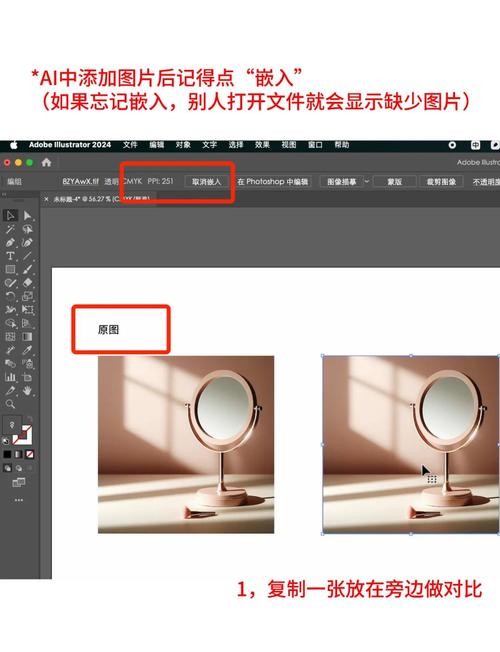The height and width of the screenshot is (652, 500).
Task: Open the Adobe Illustrator 2024 app menu
Action: click(x=70, y=145)
